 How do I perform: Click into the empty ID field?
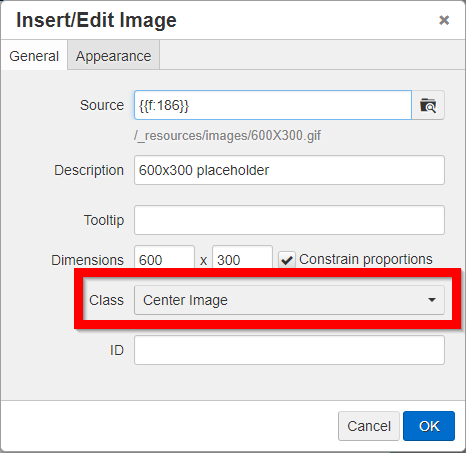click(x=289, y=350)
